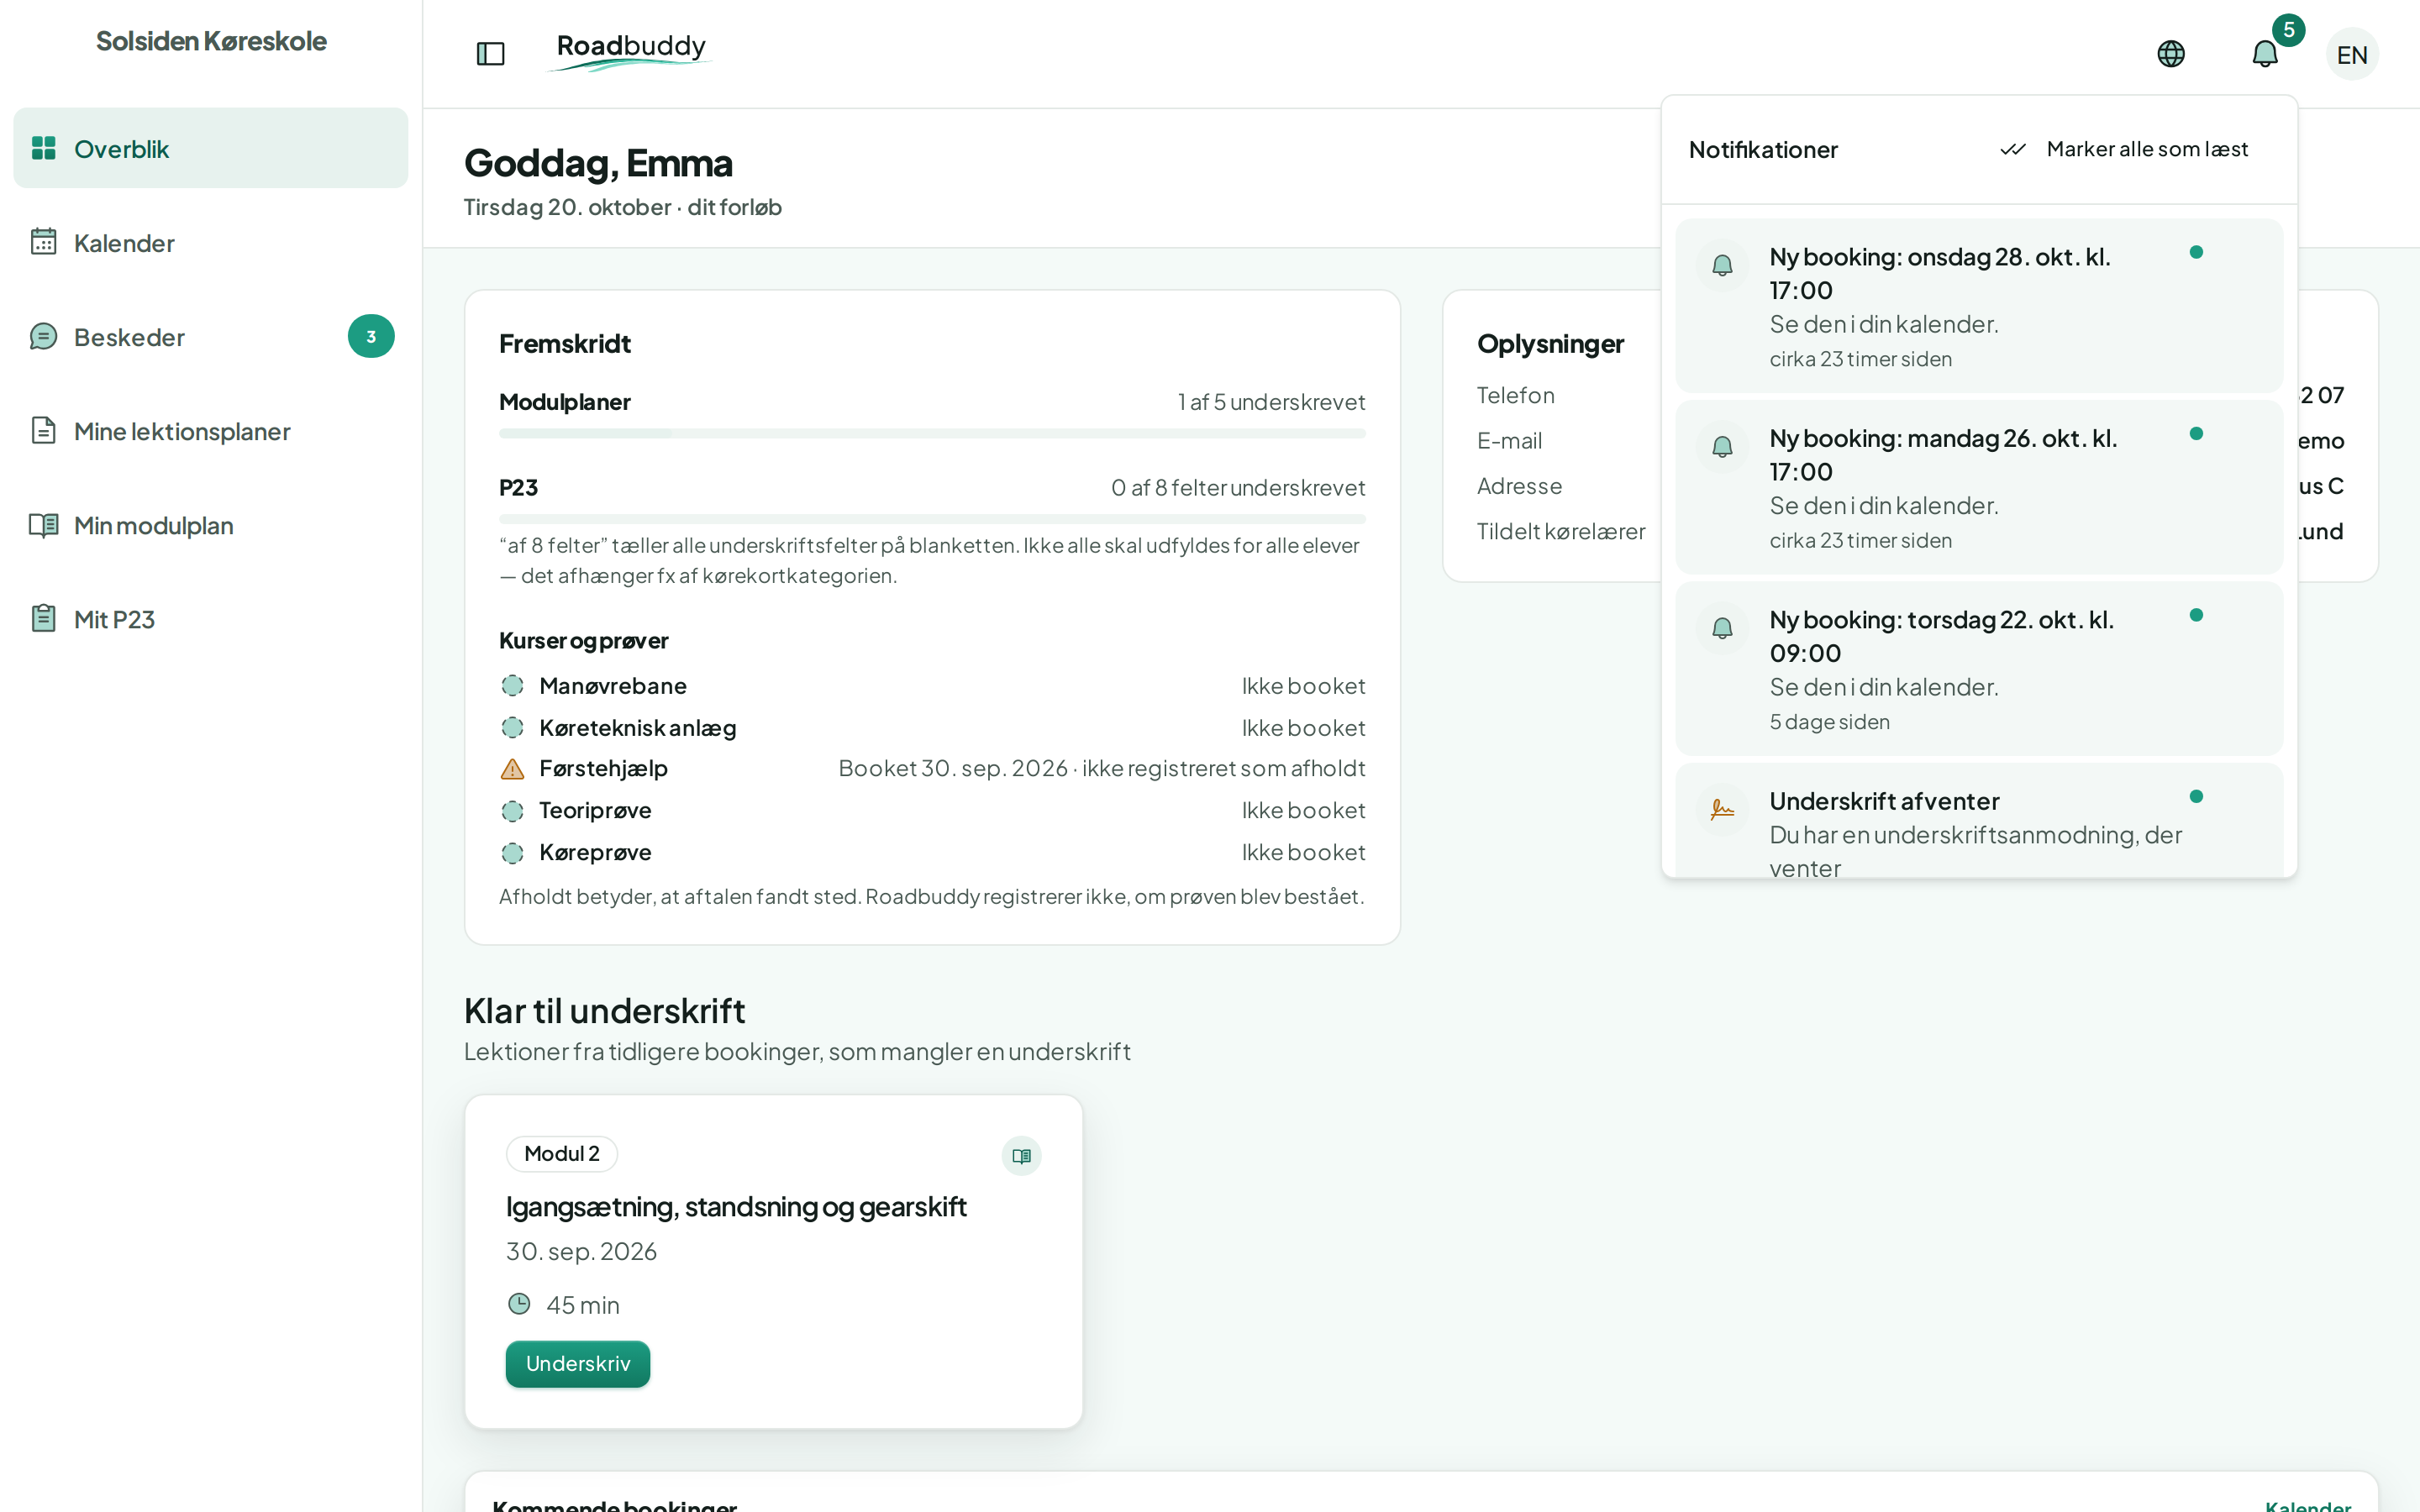The image size is (2420, 1512).
Task: Click the unread dot on the mandag 26. okt. notification
Action: pyautogui.click(x=2196, y=433)
